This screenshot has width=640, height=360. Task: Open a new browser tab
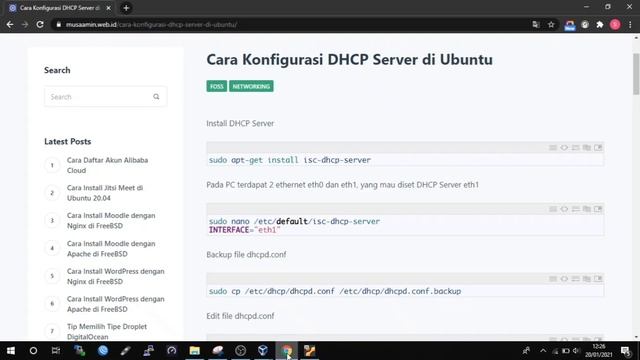tap(126, 8)
